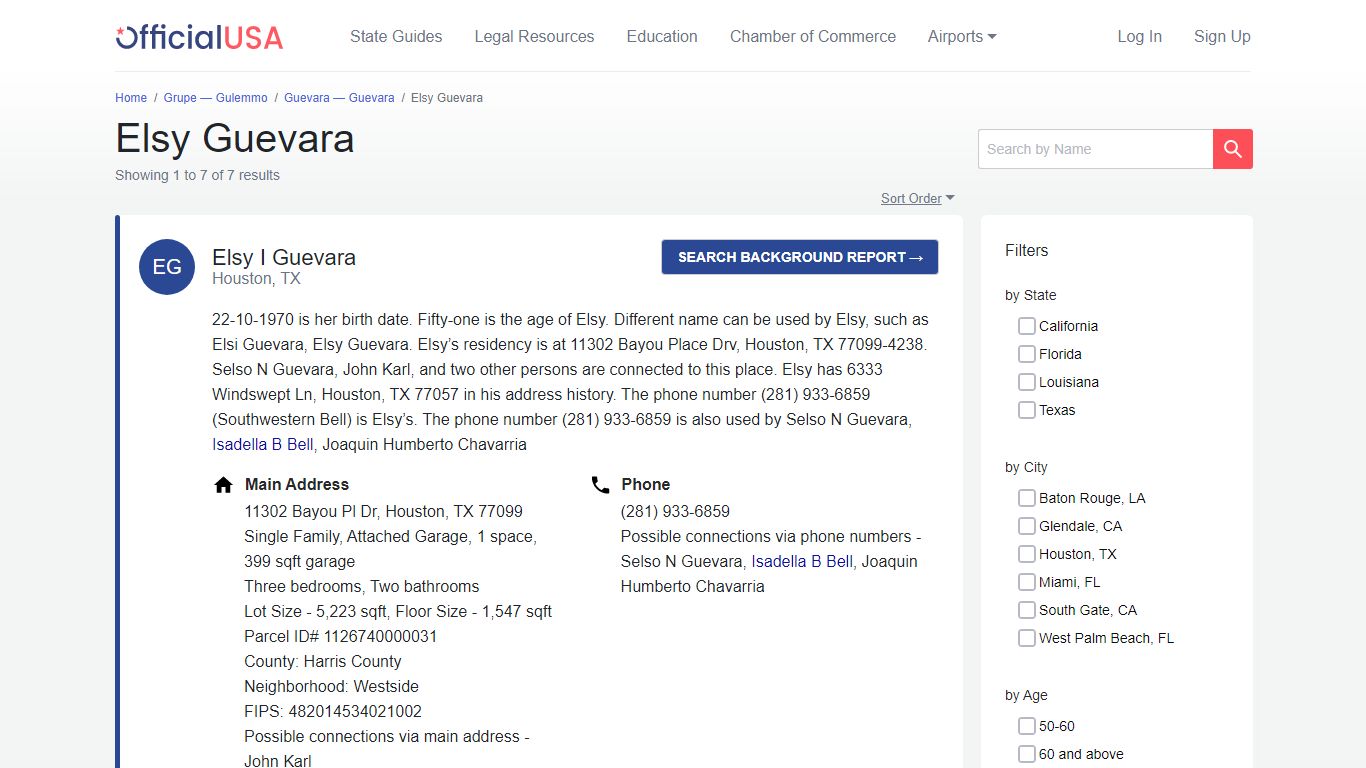Enable the Texas state filter

point(1026,410)
